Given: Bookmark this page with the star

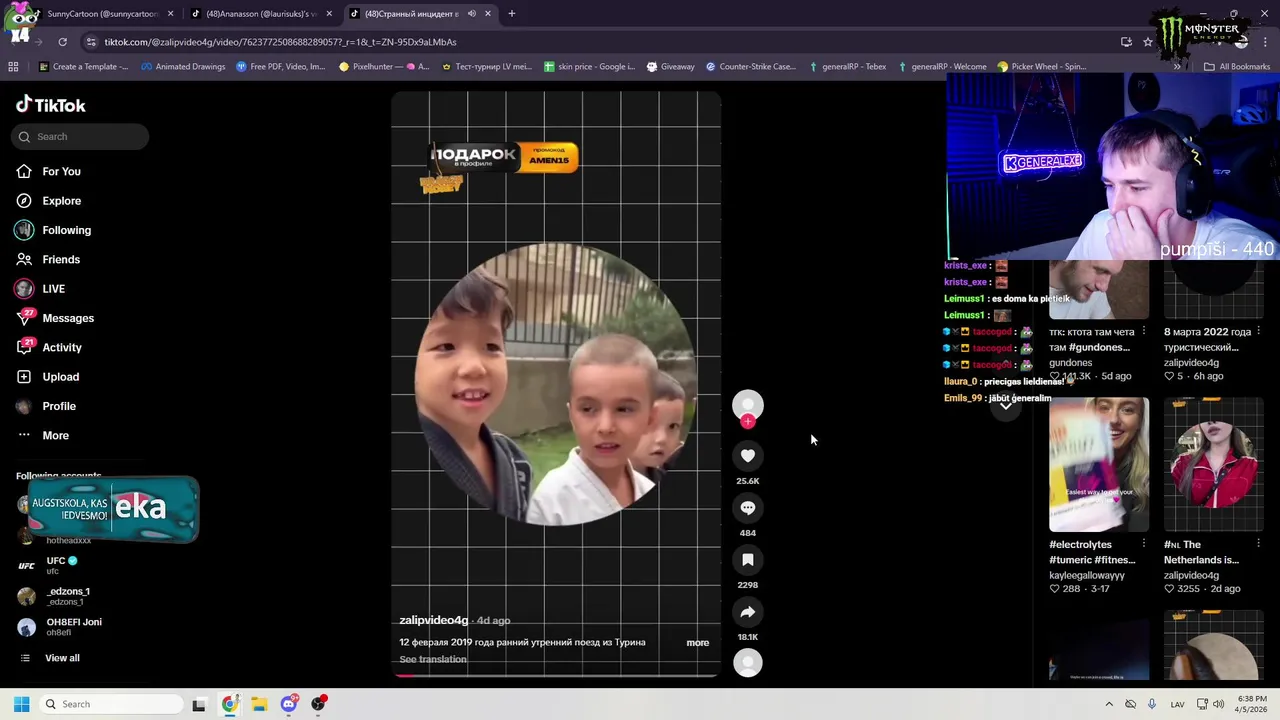Looking at the screenshot, I should 1148,42.
